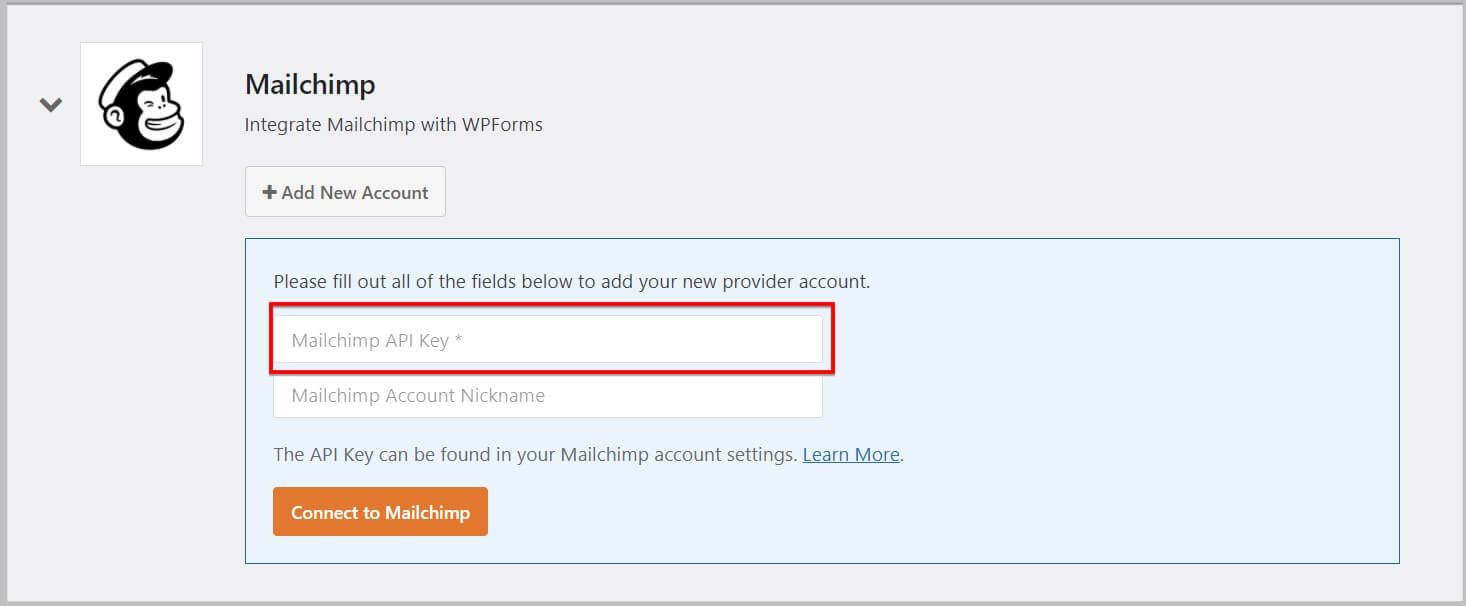Screen dimensions: 1466x606
Task: Click the Integrate Mailchimp with WPForms subtitle
Action: [393, 124]
